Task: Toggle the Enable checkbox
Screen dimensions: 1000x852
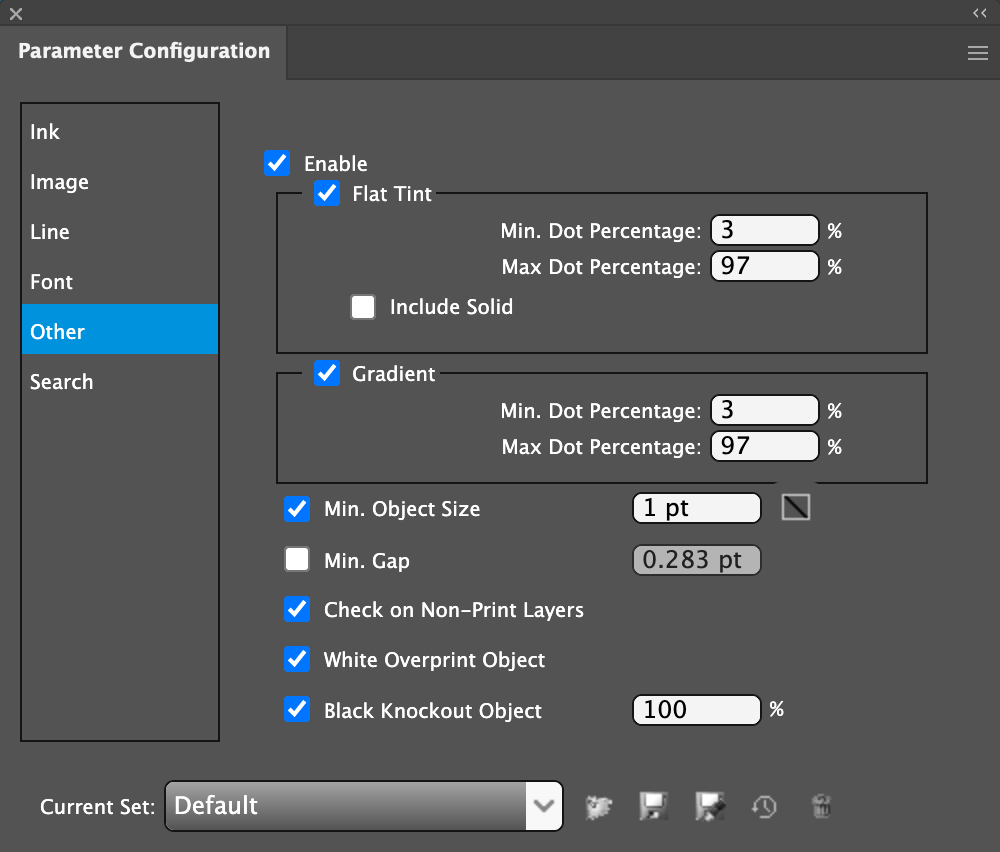Action: tap(277, 163)
